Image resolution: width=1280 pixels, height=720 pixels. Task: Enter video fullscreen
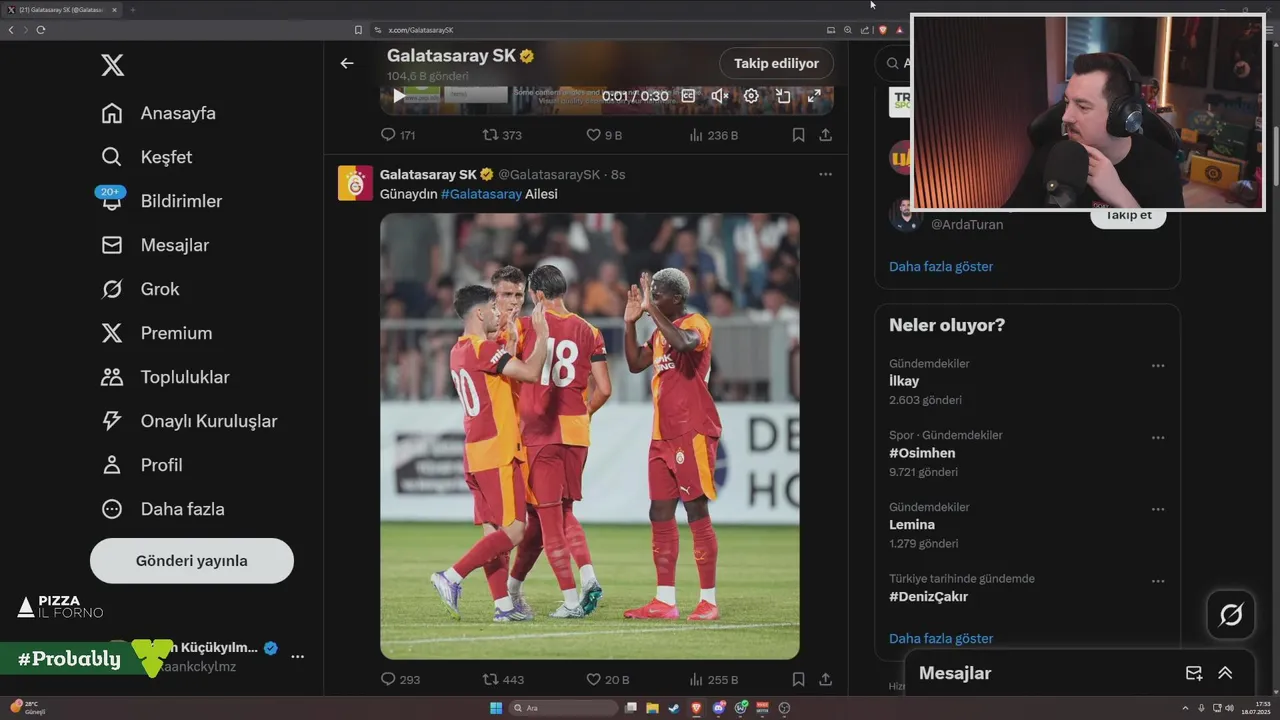814,96
